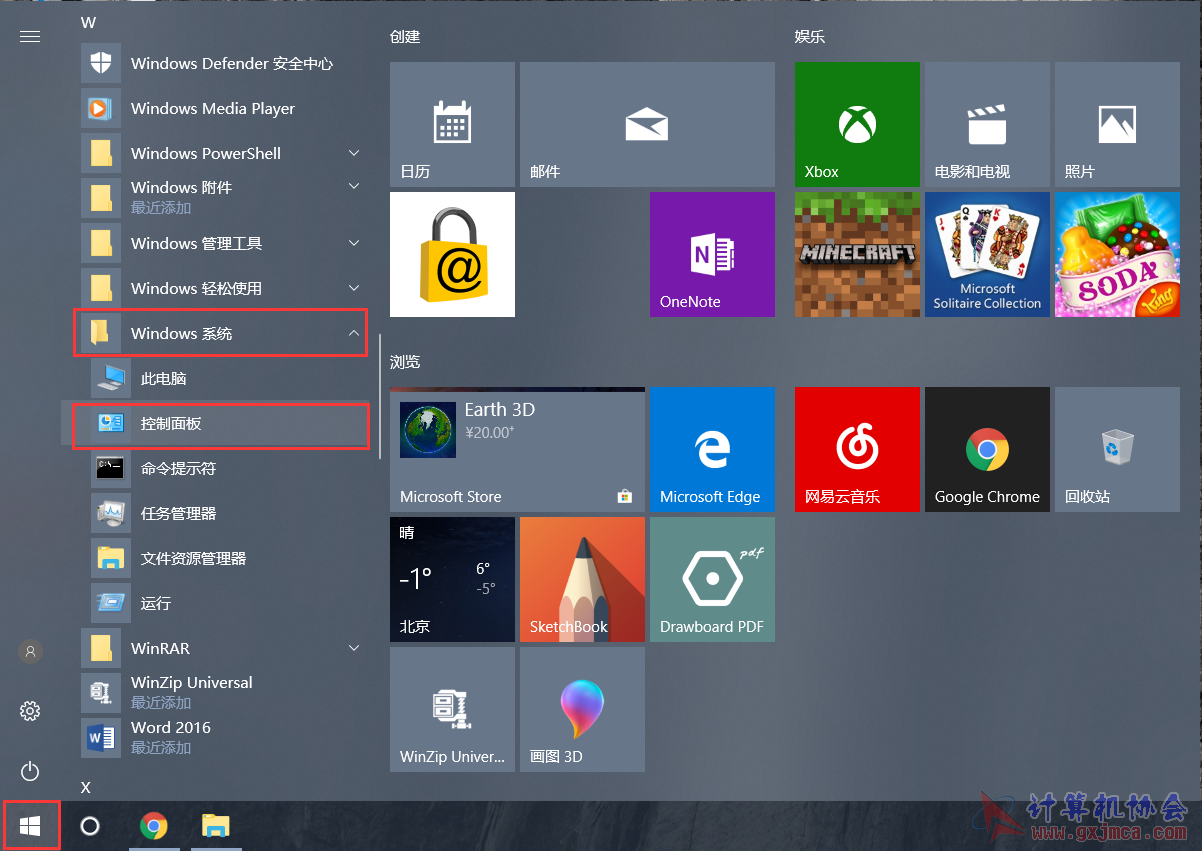Open the NetEase Cloud Music tile 网易云音乐

857,449
